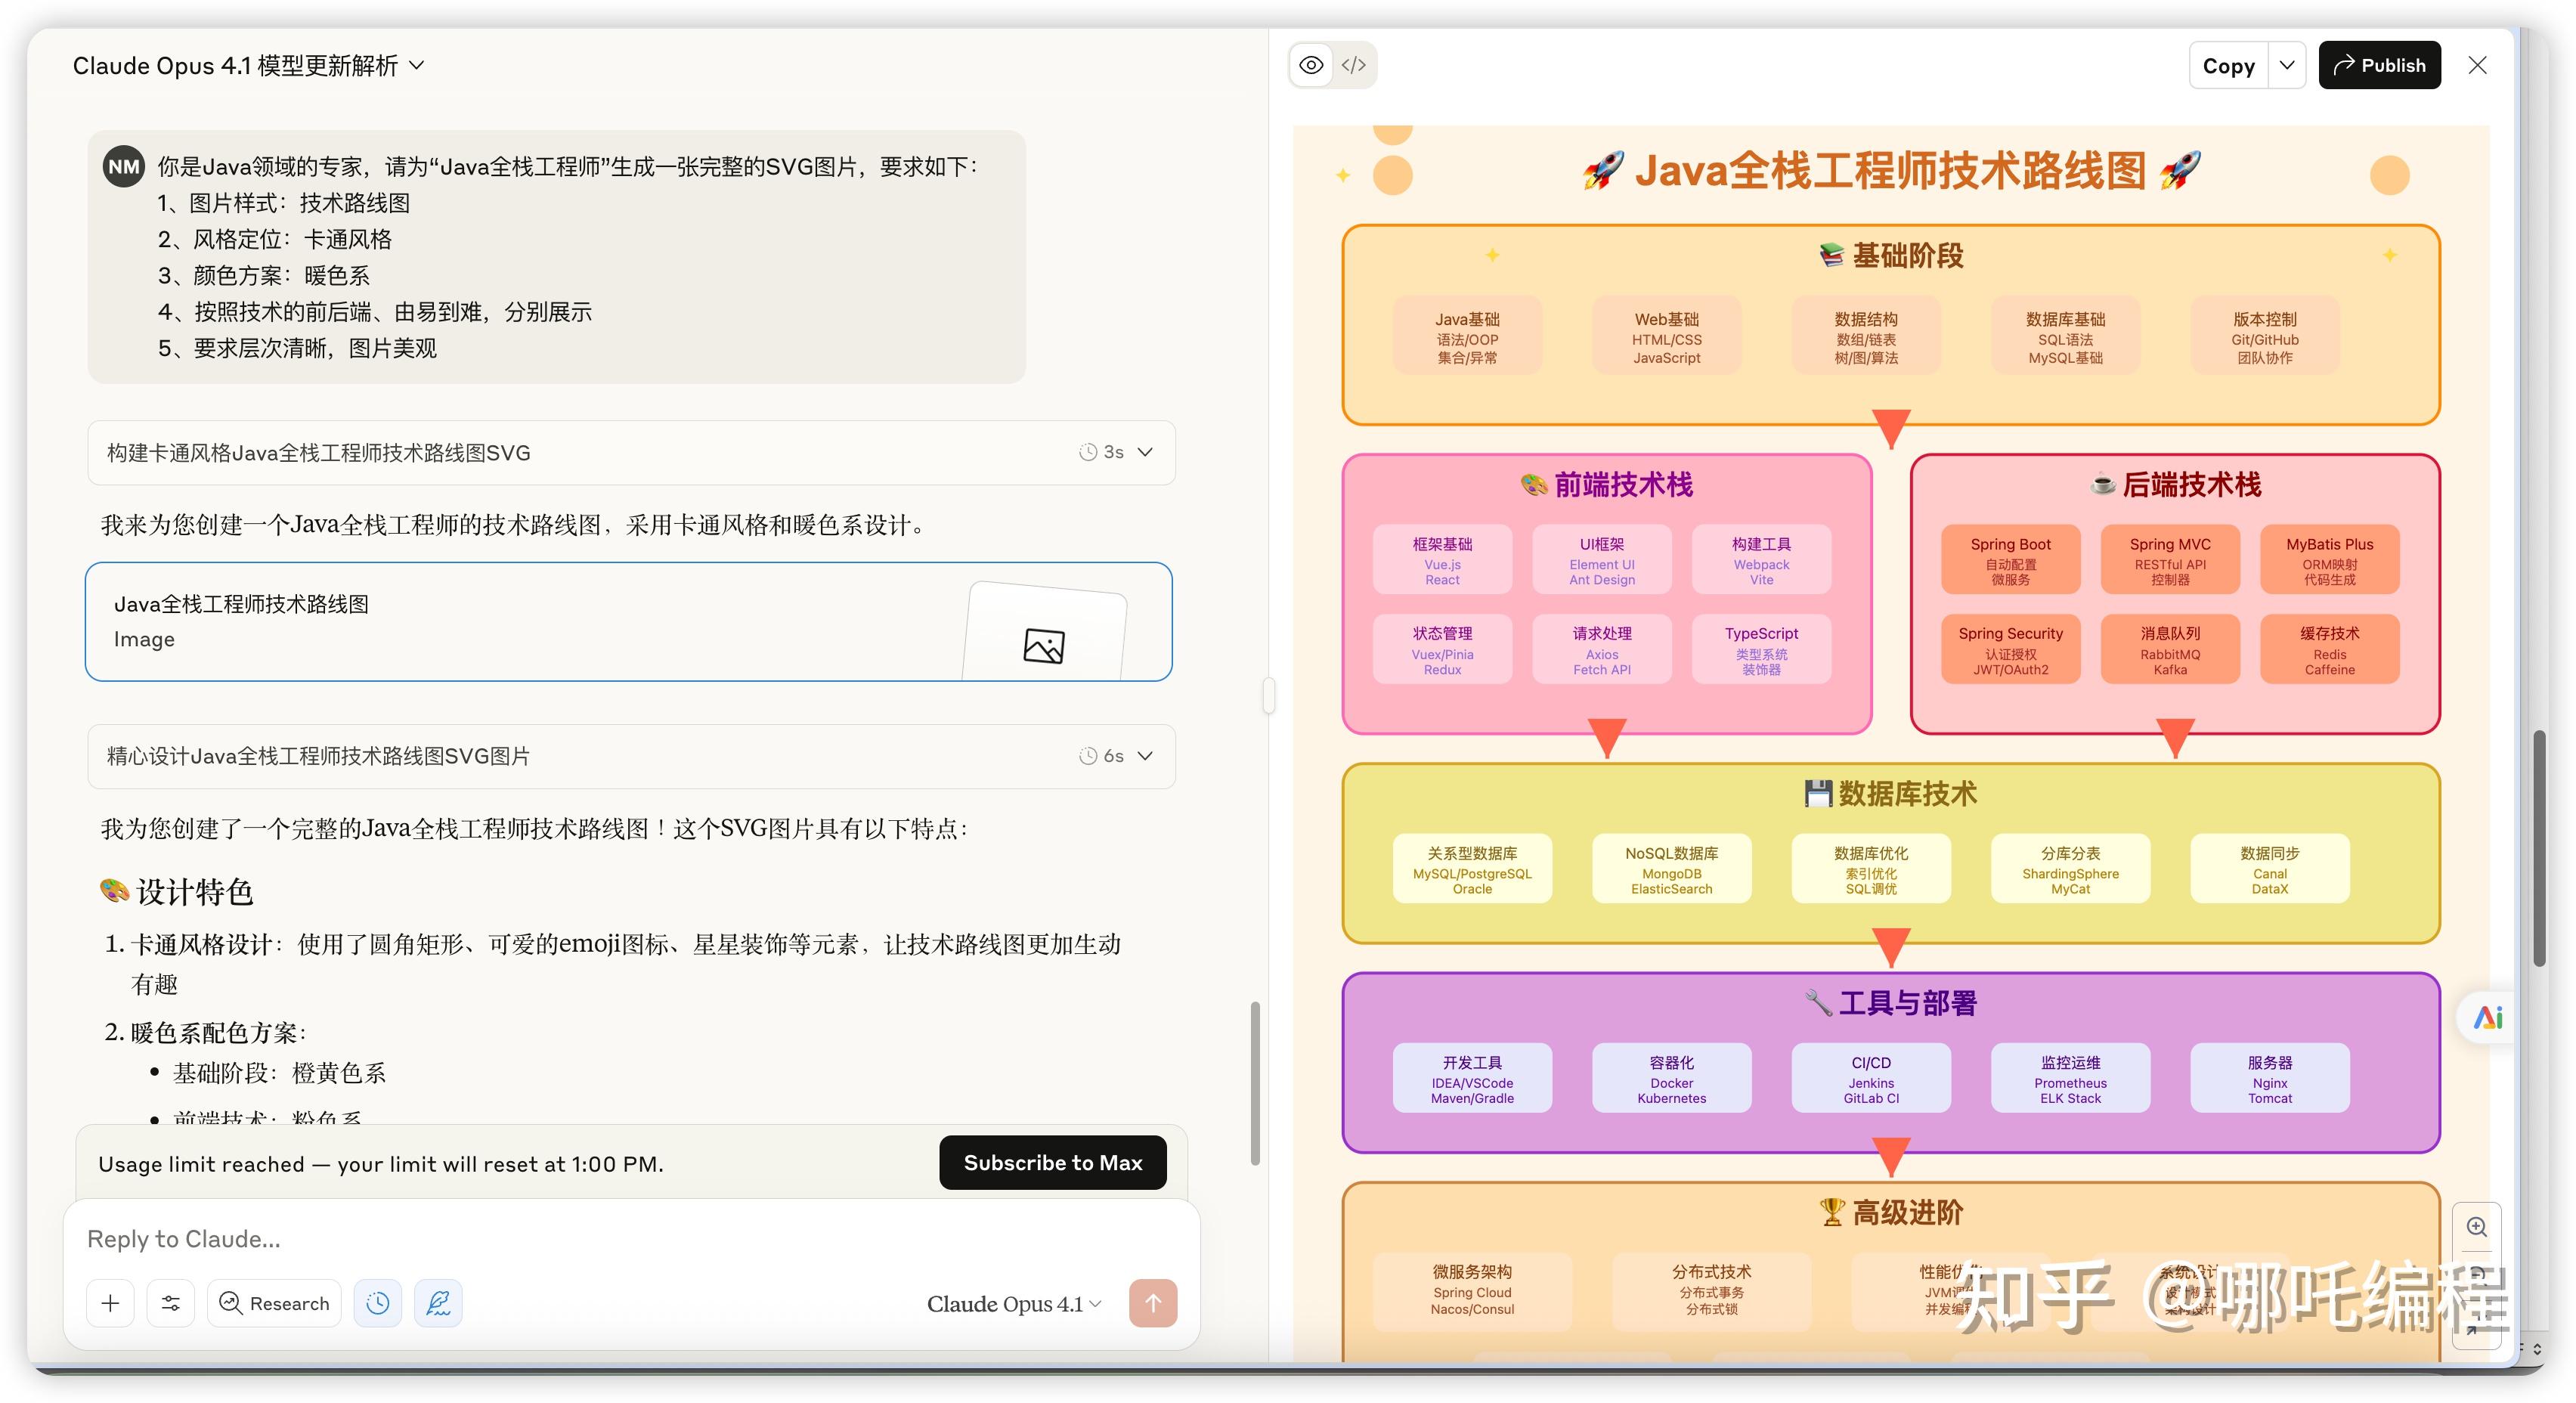Select the writing style feather icon

pyautogui.click(x=439, y=1303)
